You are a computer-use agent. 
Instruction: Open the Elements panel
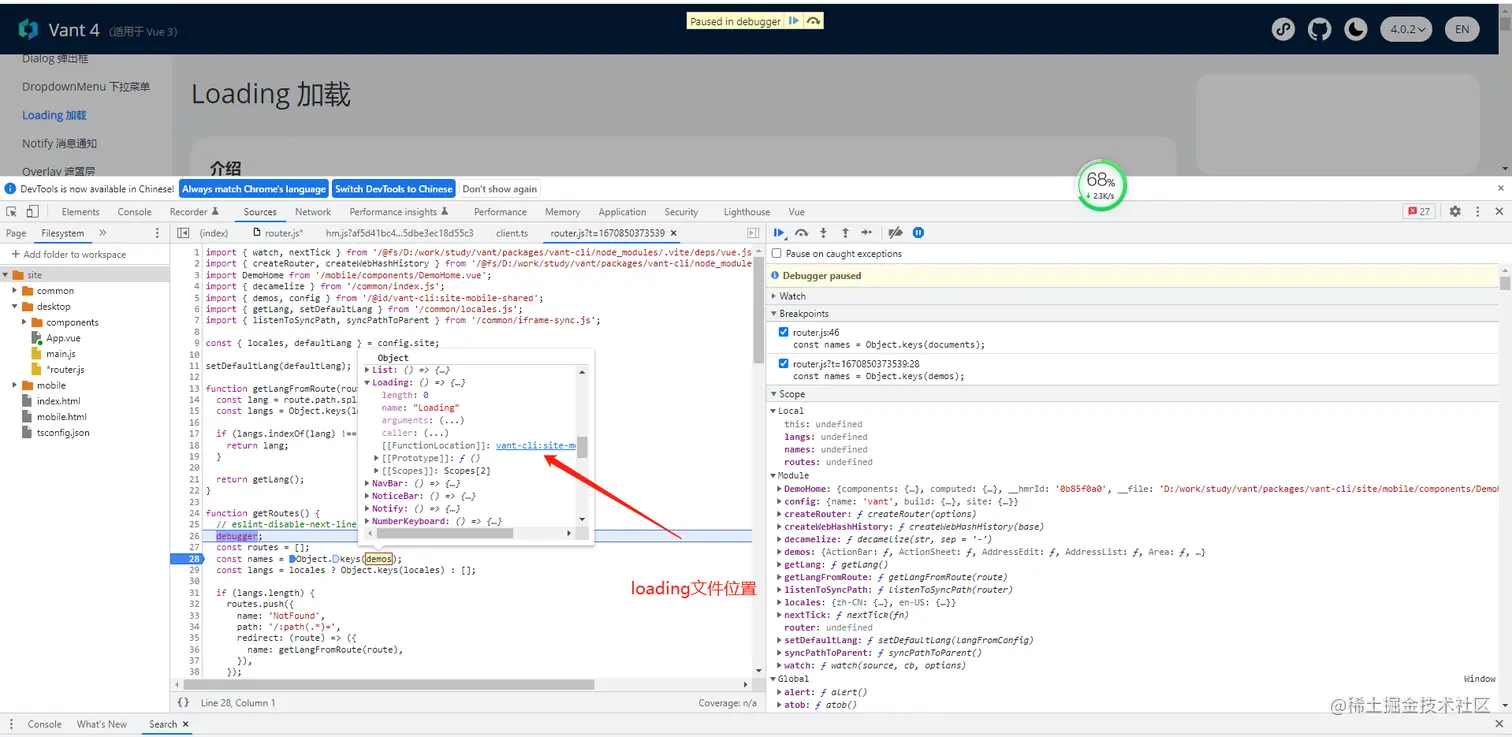(x=80, y=212)
